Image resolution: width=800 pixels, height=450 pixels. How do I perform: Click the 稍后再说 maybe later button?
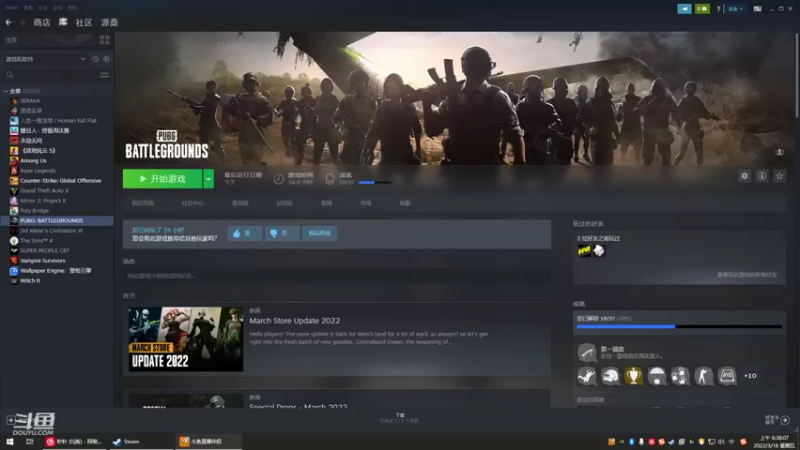[319, 233]
